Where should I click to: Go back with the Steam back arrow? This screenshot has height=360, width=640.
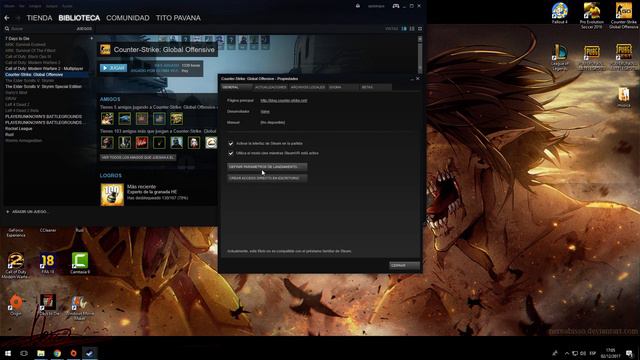click(7, 18)
